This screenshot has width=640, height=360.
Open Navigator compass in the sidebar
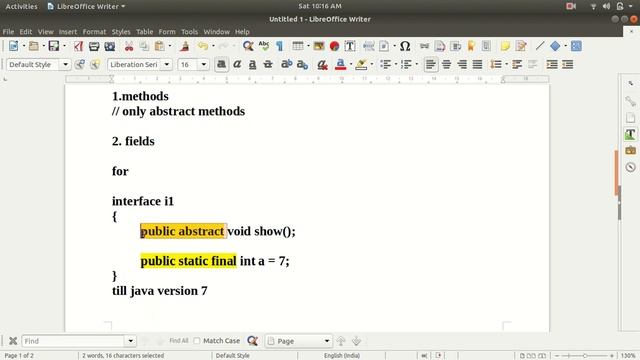(x=631, y=167)
